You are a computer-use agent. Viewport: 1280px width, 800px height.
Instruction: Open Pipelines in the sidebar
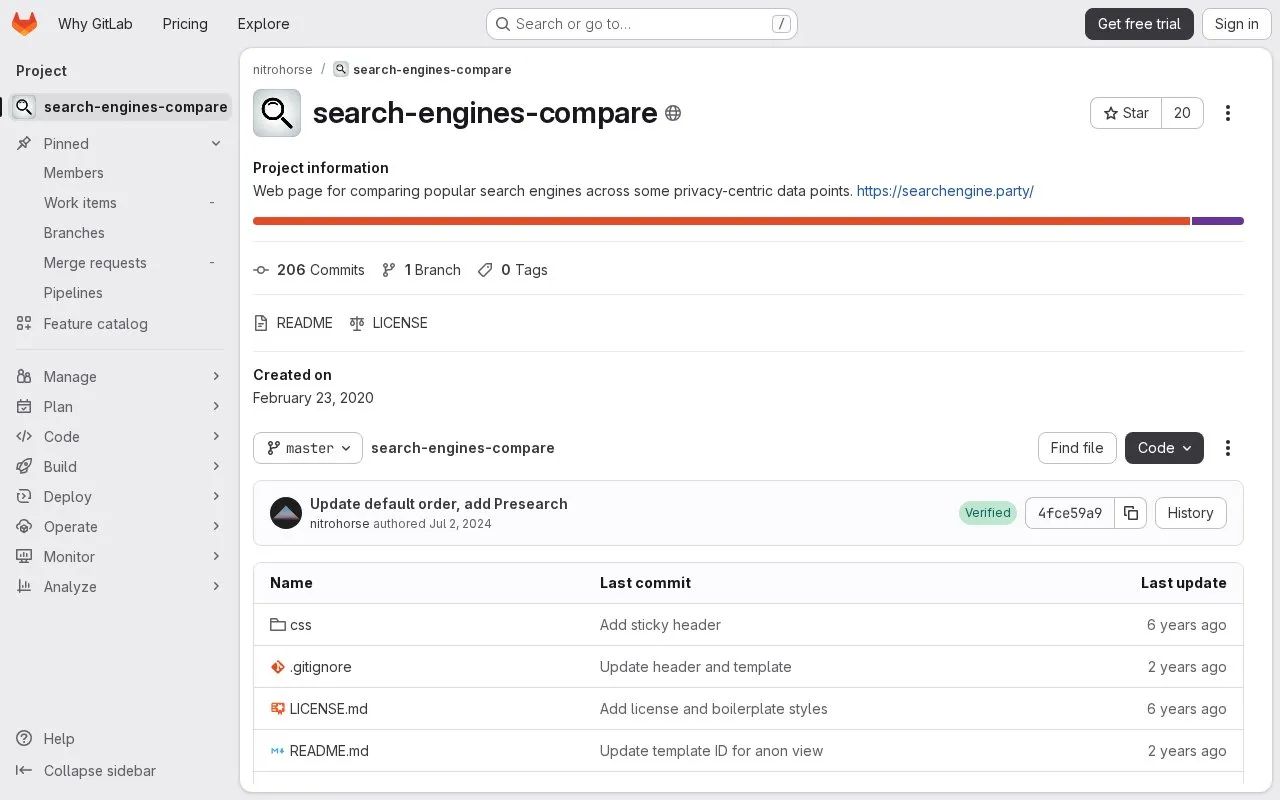(x=120, y=293)
